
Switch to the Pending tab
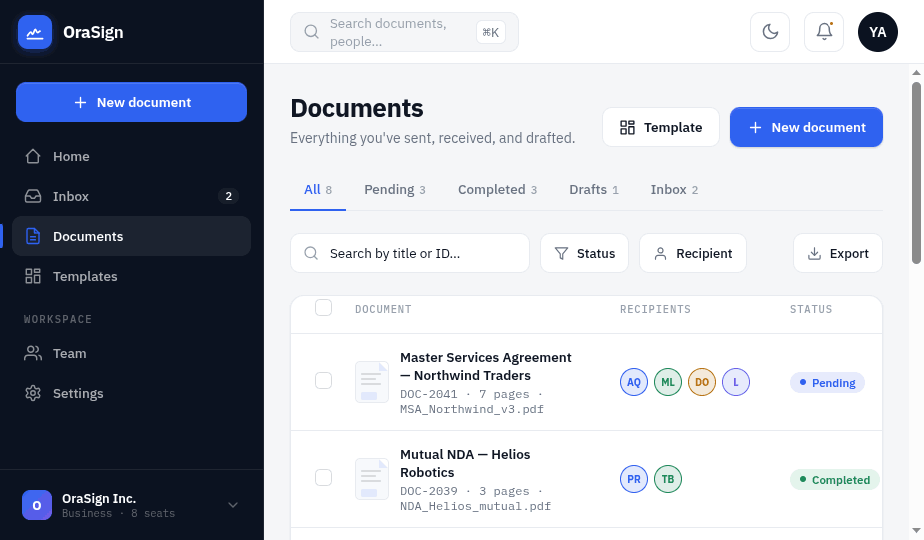pos(395,190)
